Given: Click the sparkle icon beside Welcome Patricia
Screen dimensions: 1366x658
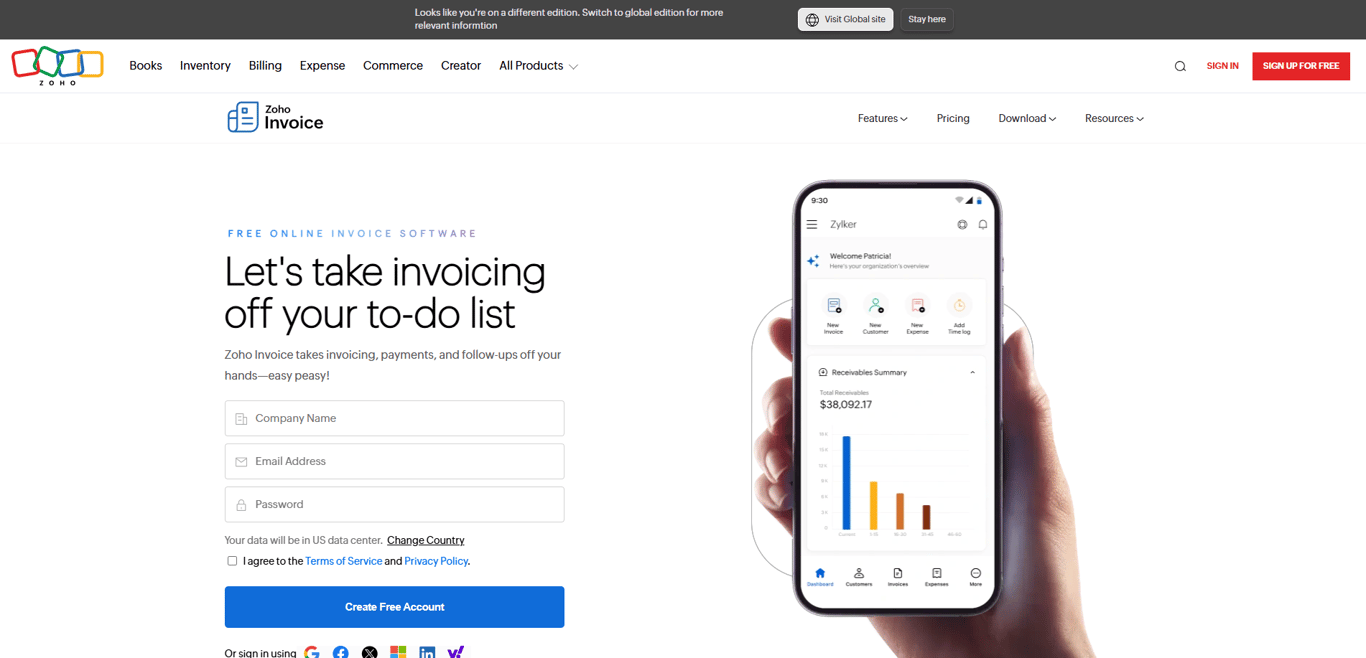Looking at the screenshot, I should coord(814,261).
